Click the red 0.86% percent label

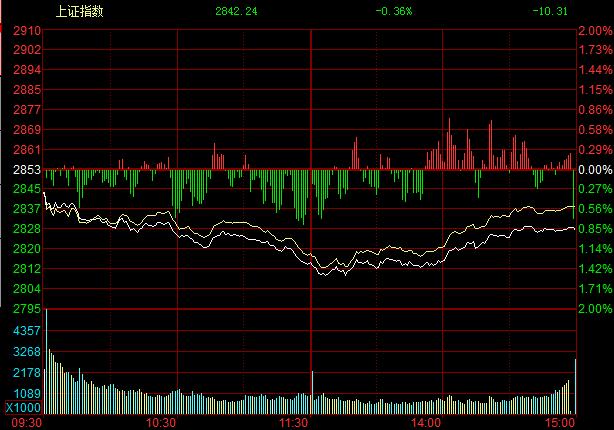[x=595, y=110]
